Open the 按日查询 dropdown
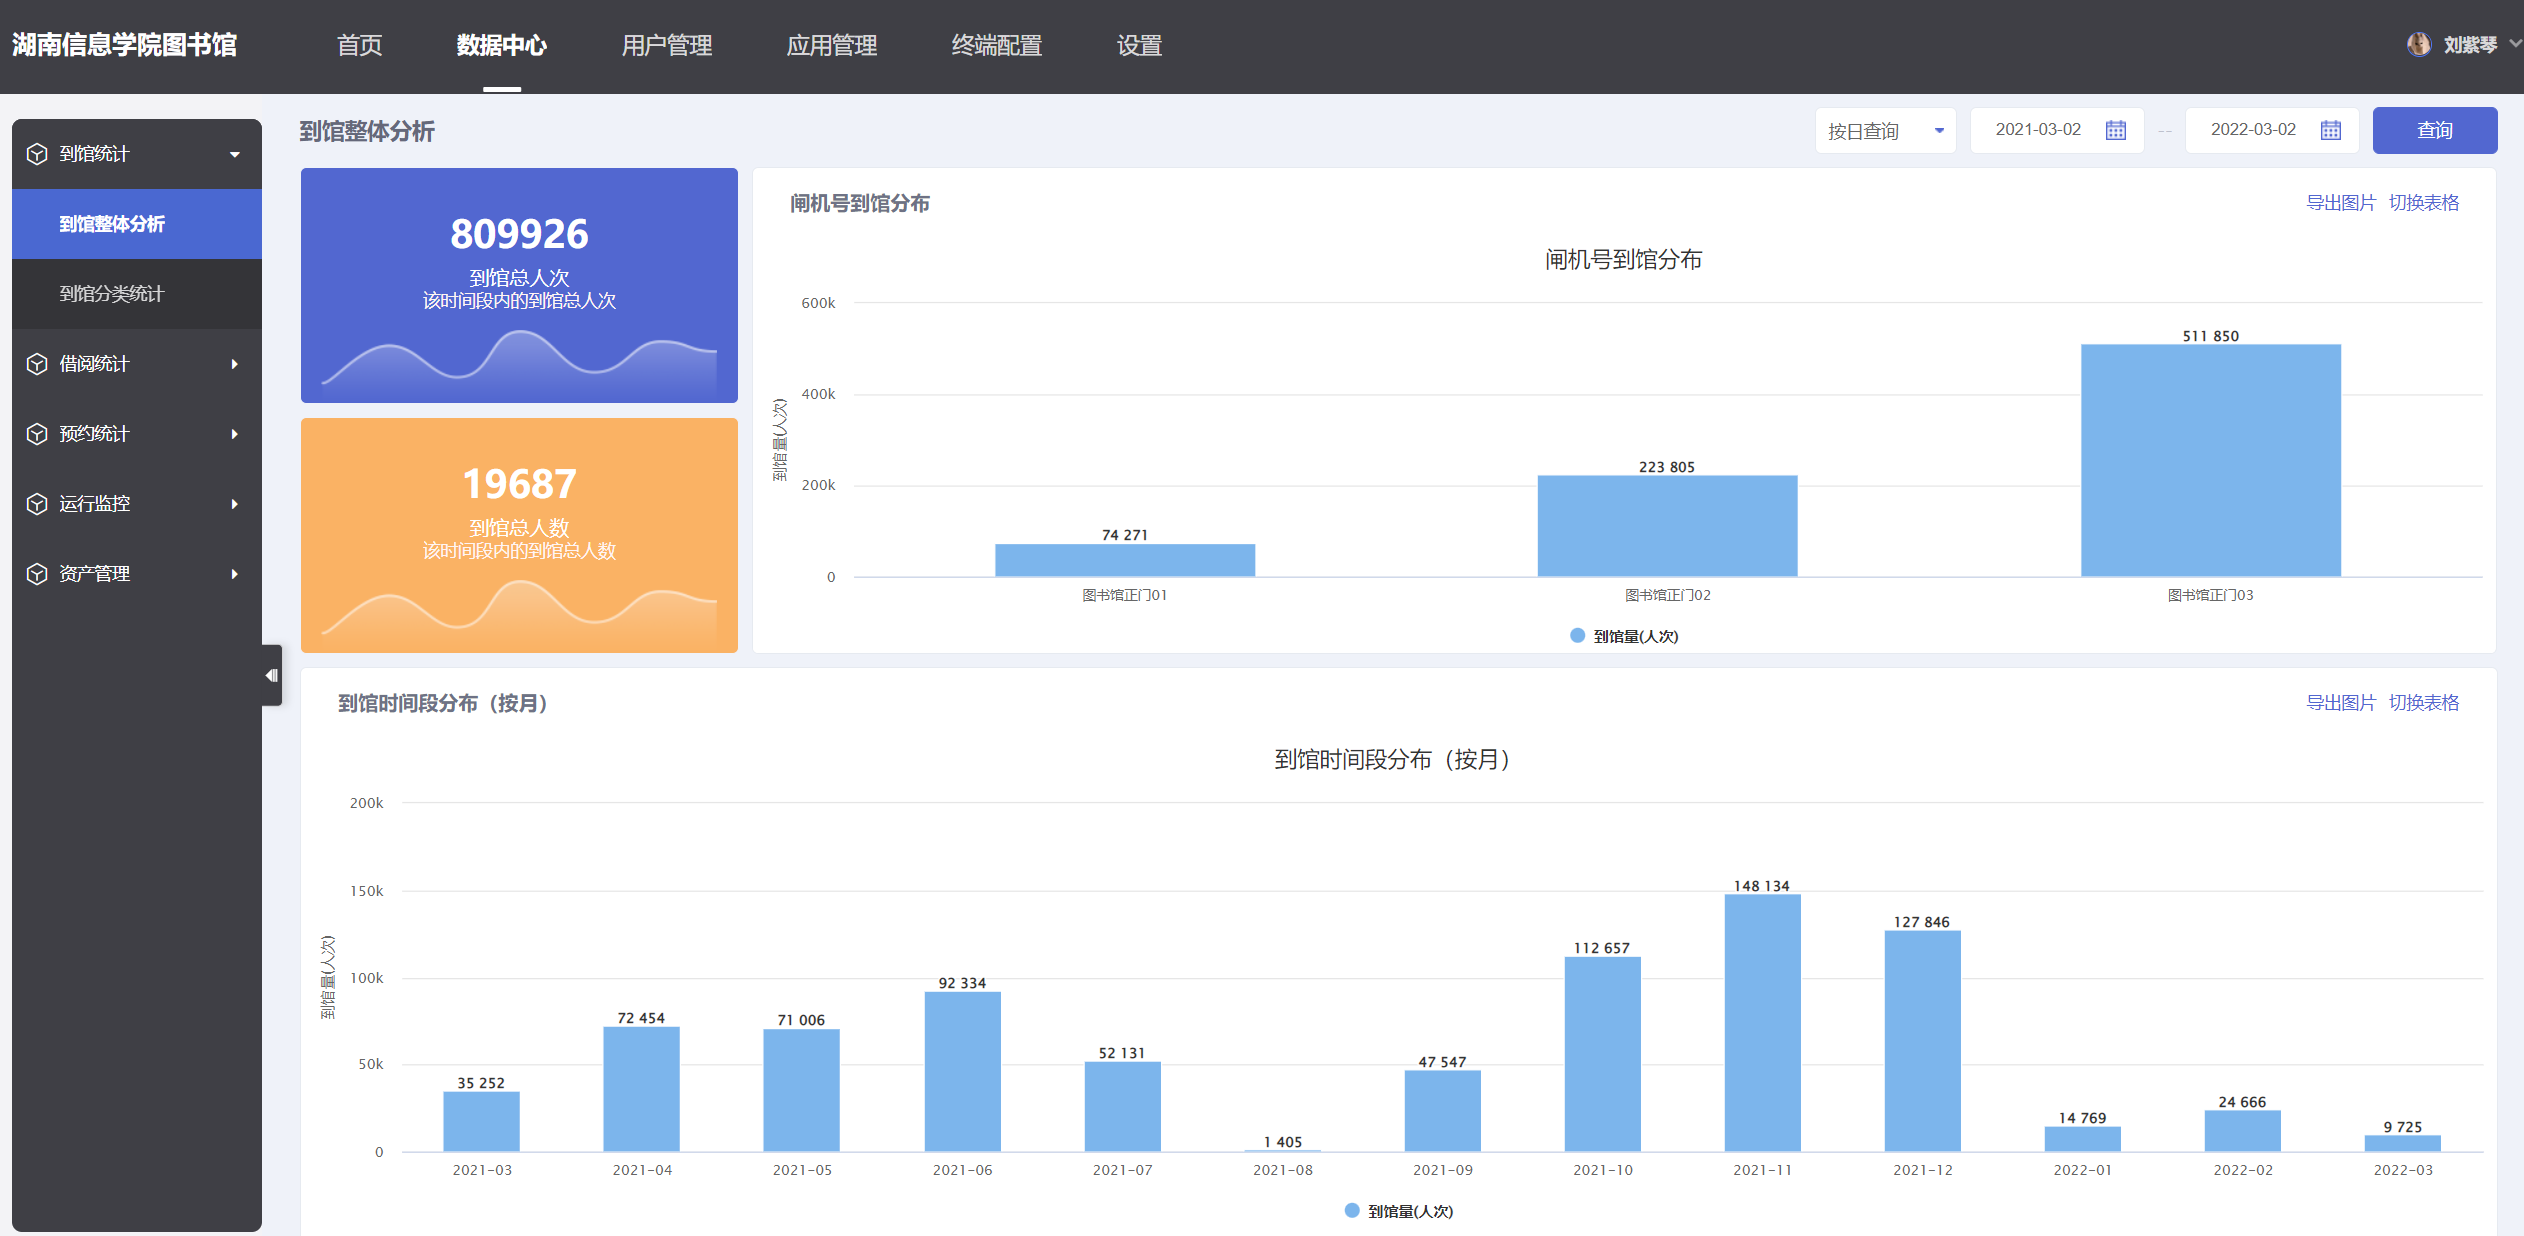This screenshot has height=1236, width=2524. point(1885,131)
